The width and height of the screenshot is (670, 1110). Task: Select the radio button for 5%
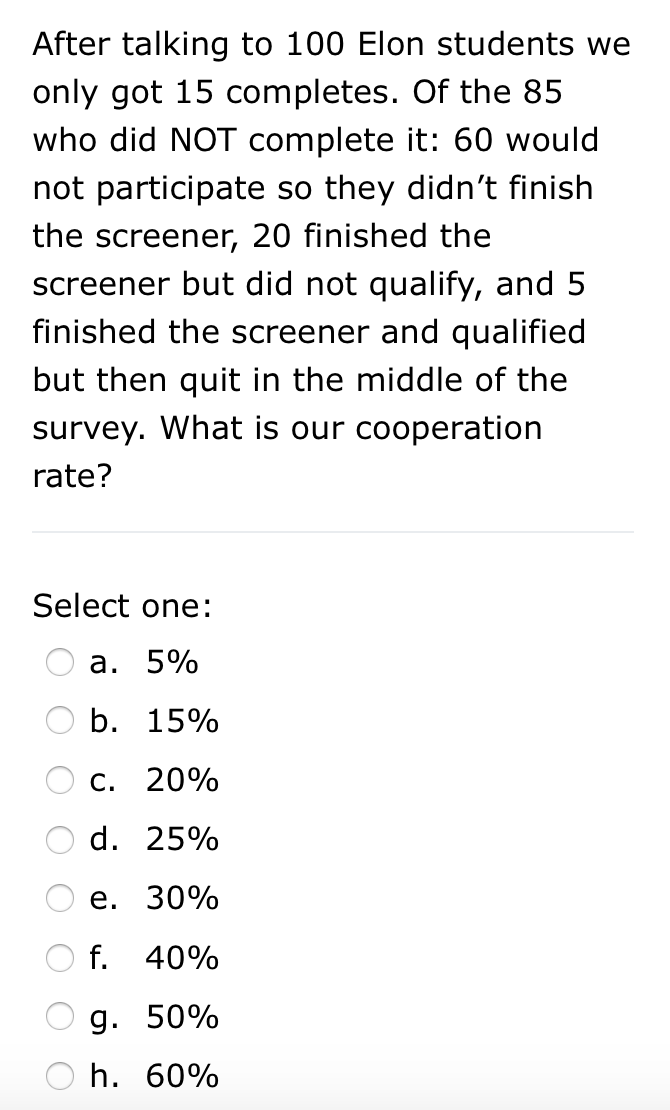pos(61,662)
